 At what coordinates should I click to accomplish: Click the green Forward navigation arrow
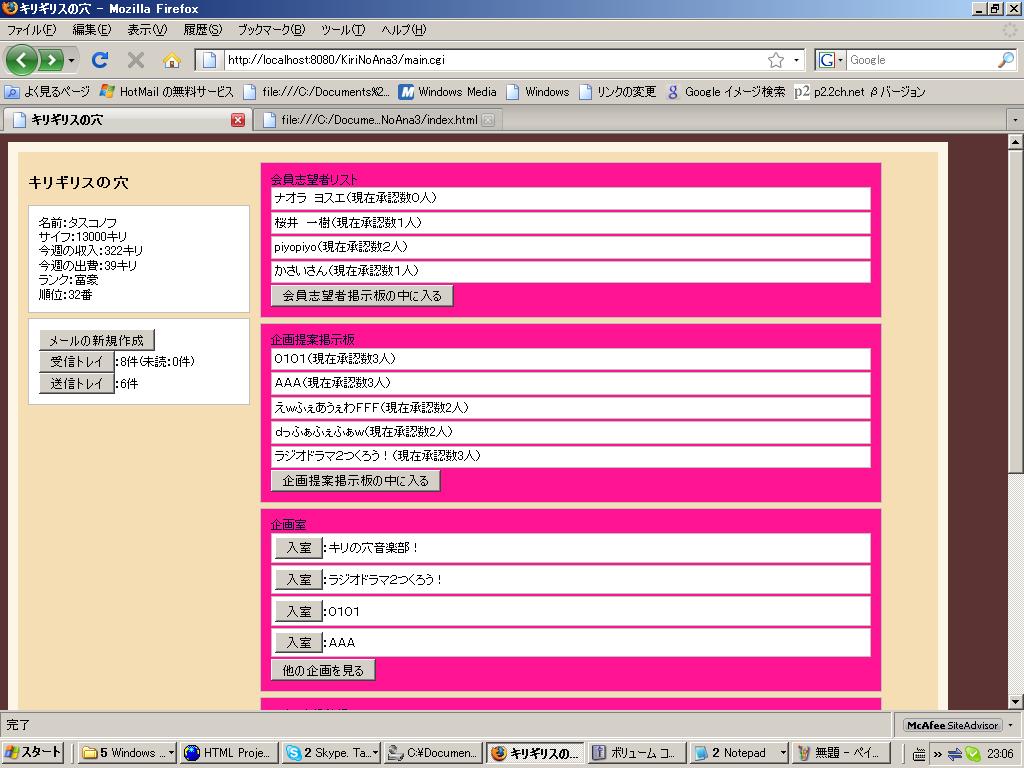coord(51,60)
